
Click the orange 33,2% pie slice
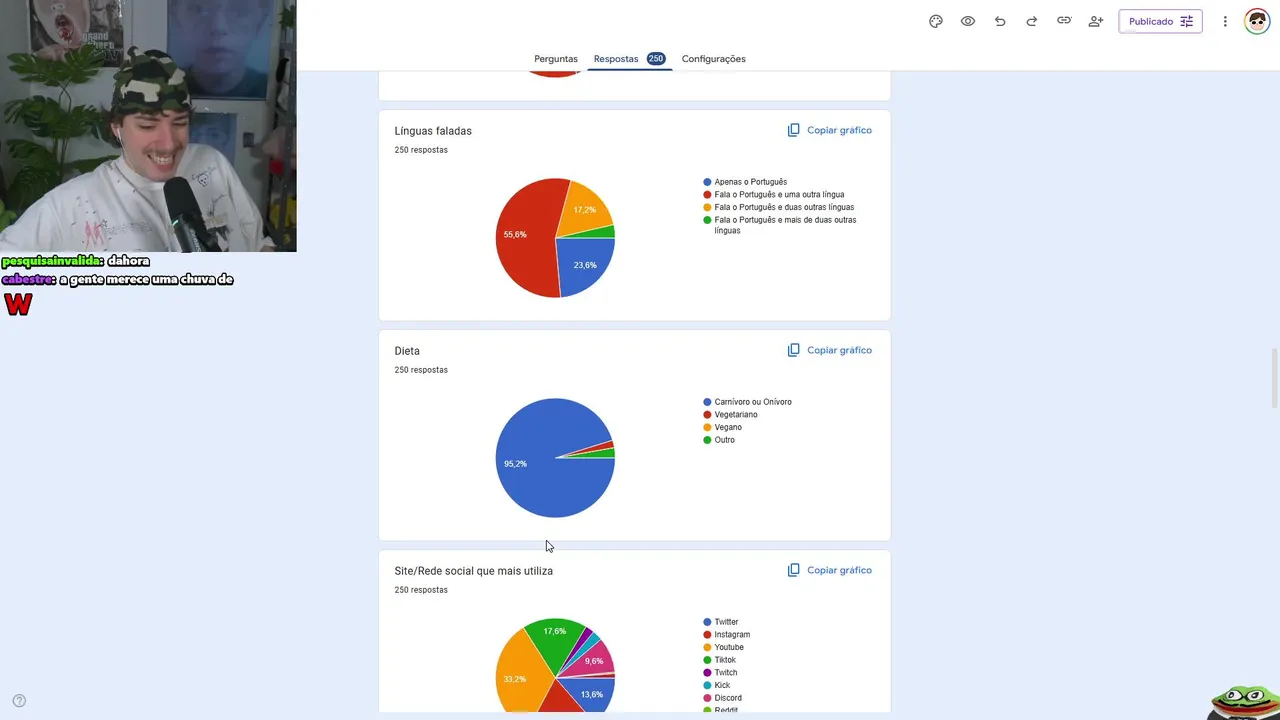coord(518,672)
